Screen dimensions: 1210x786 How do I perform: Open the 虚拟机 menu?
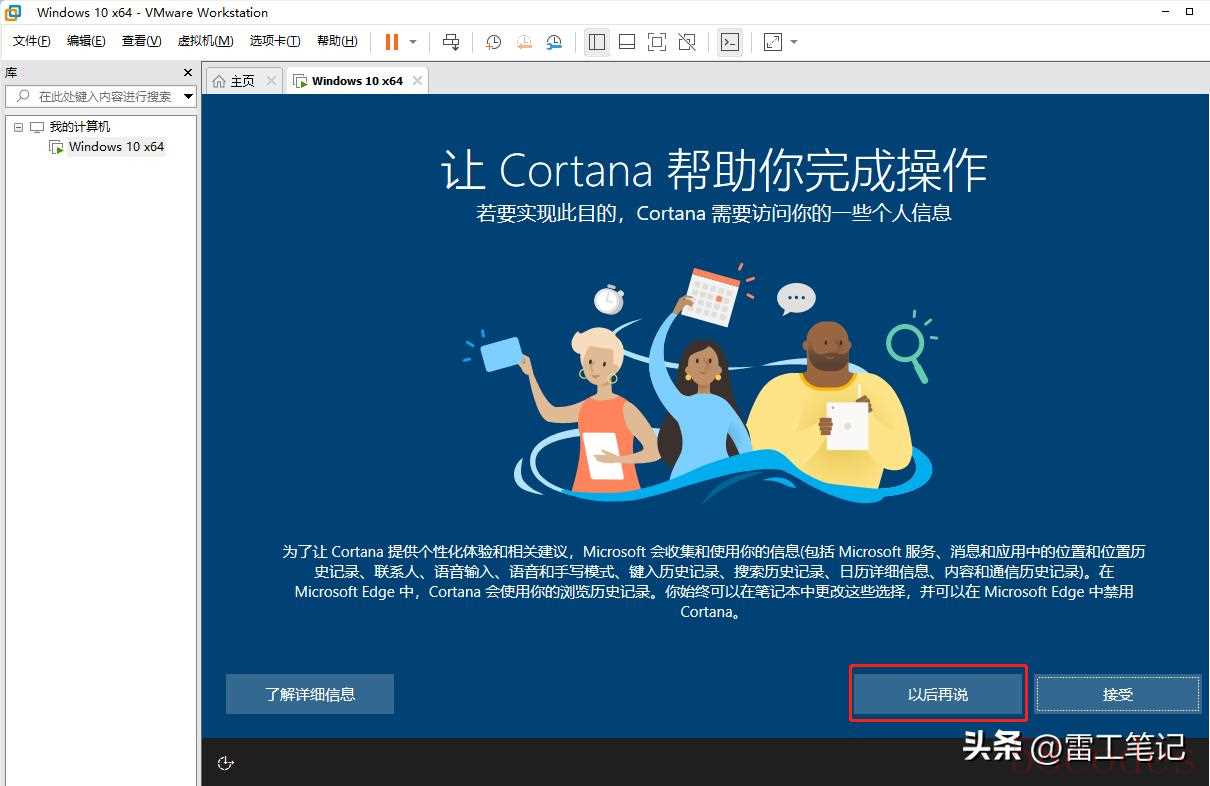point(205,41)
